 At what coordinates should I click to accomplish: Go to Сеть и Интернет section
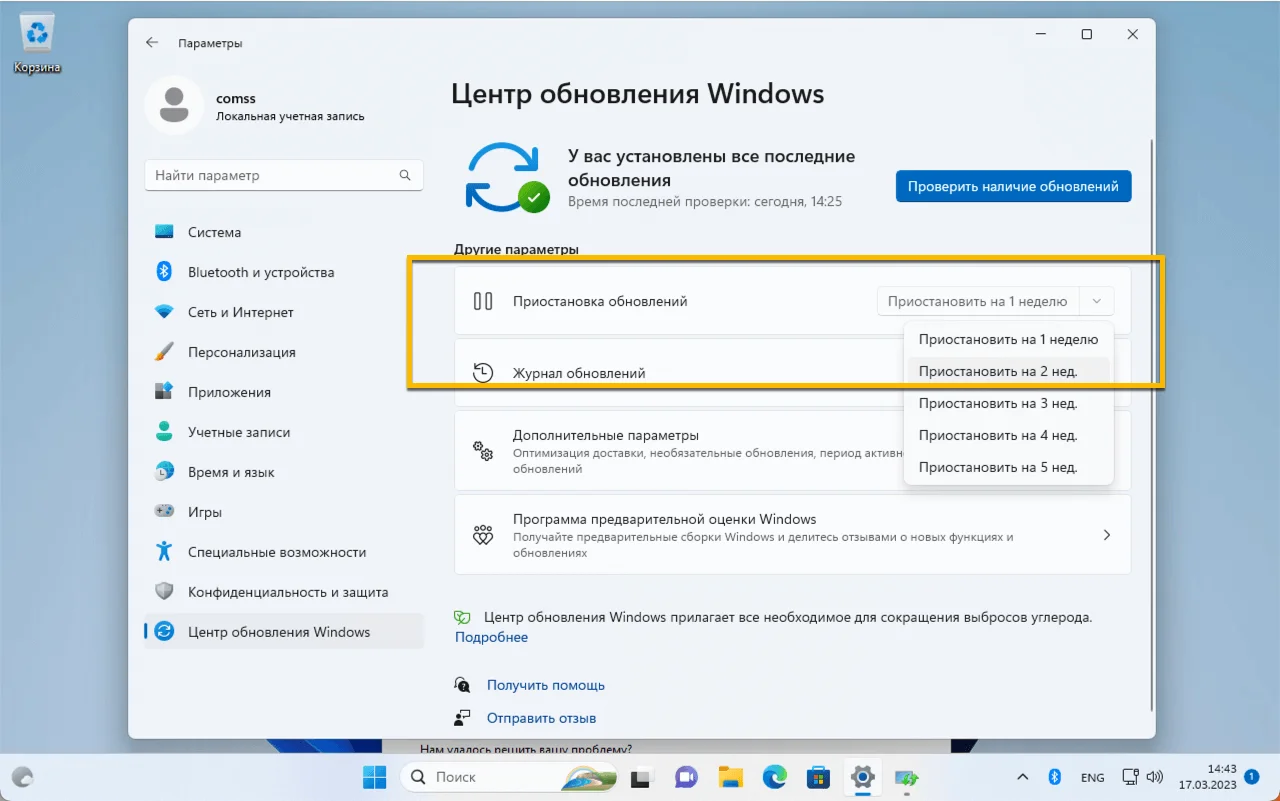[x=284, y=312]
